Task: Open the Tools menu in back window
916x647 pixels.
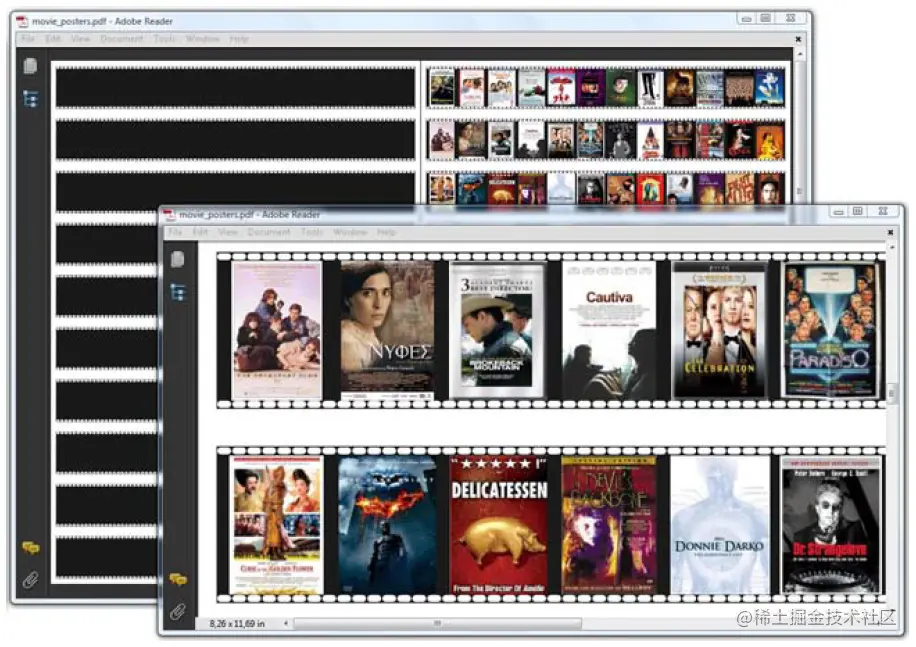Action: (x=165, y=39)
